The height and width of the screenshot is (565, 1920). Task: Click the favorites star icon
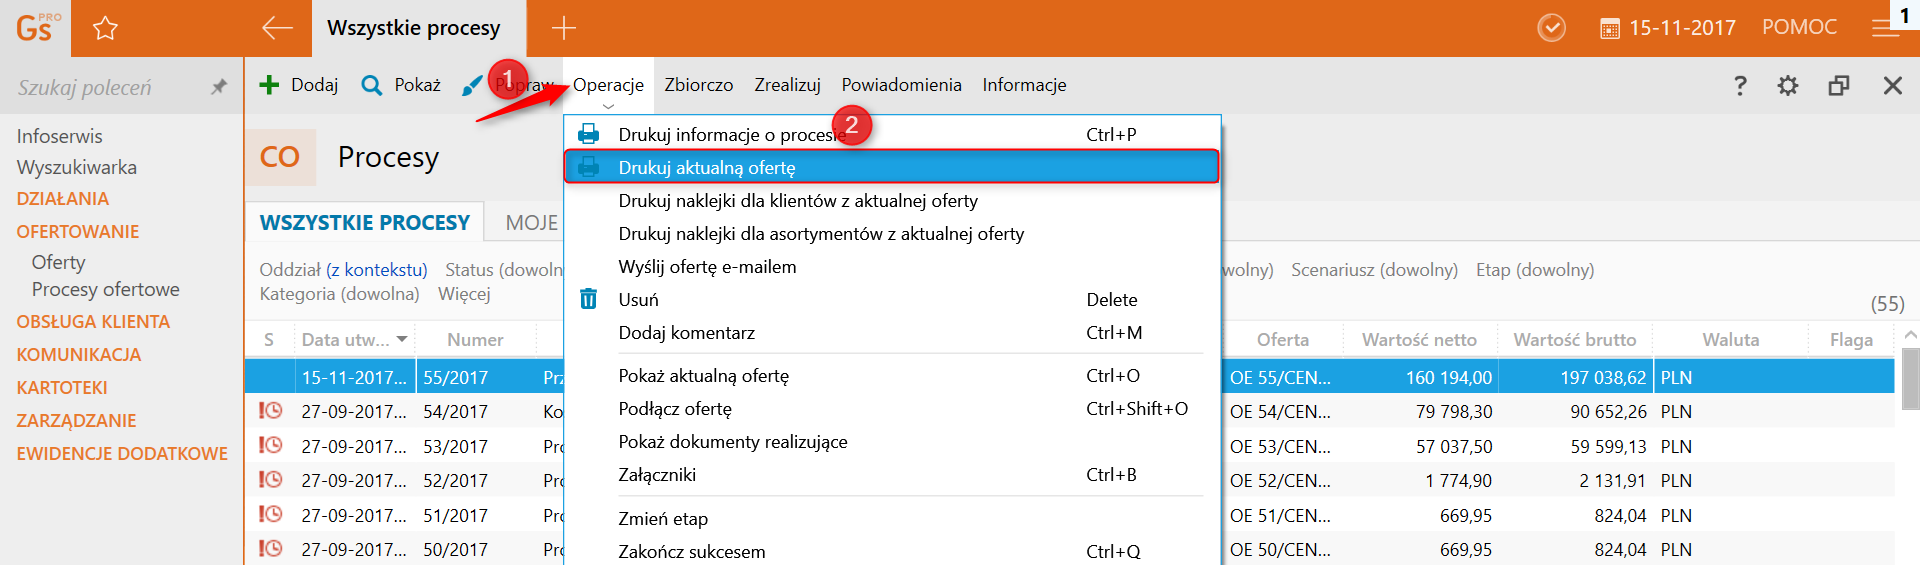pyautogui.click(x=105, y=28)
